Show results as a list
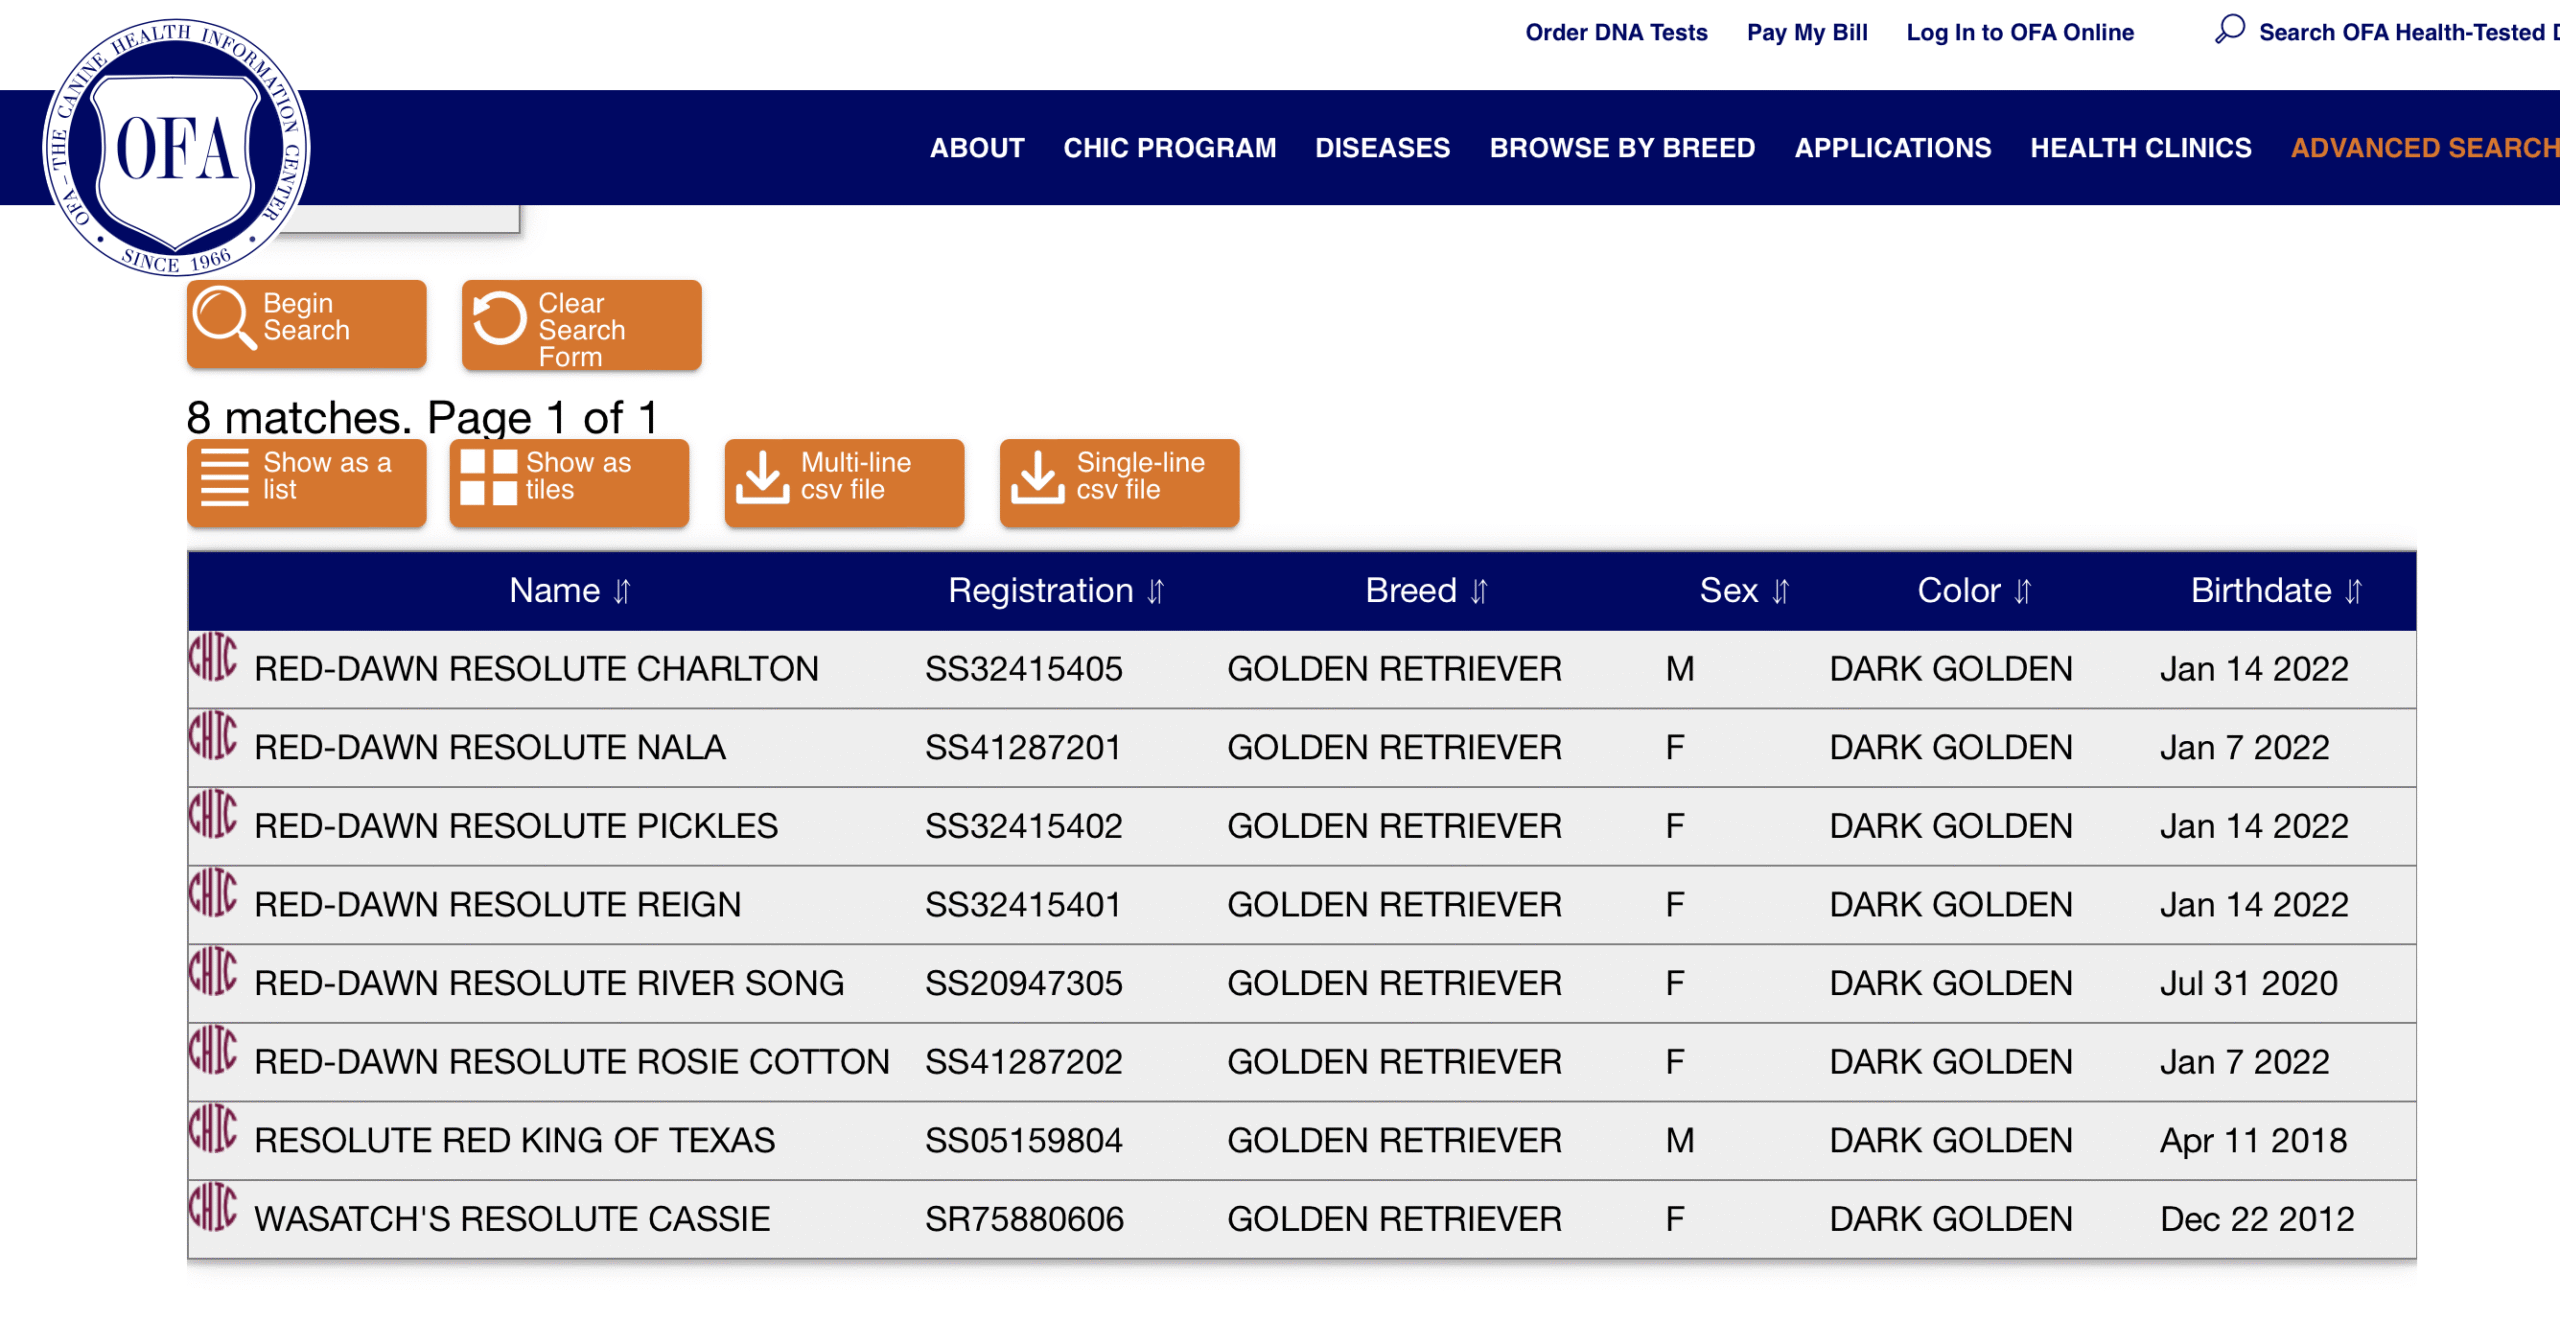Viewport: 2560px width, 1321px height. click(306, 482)
